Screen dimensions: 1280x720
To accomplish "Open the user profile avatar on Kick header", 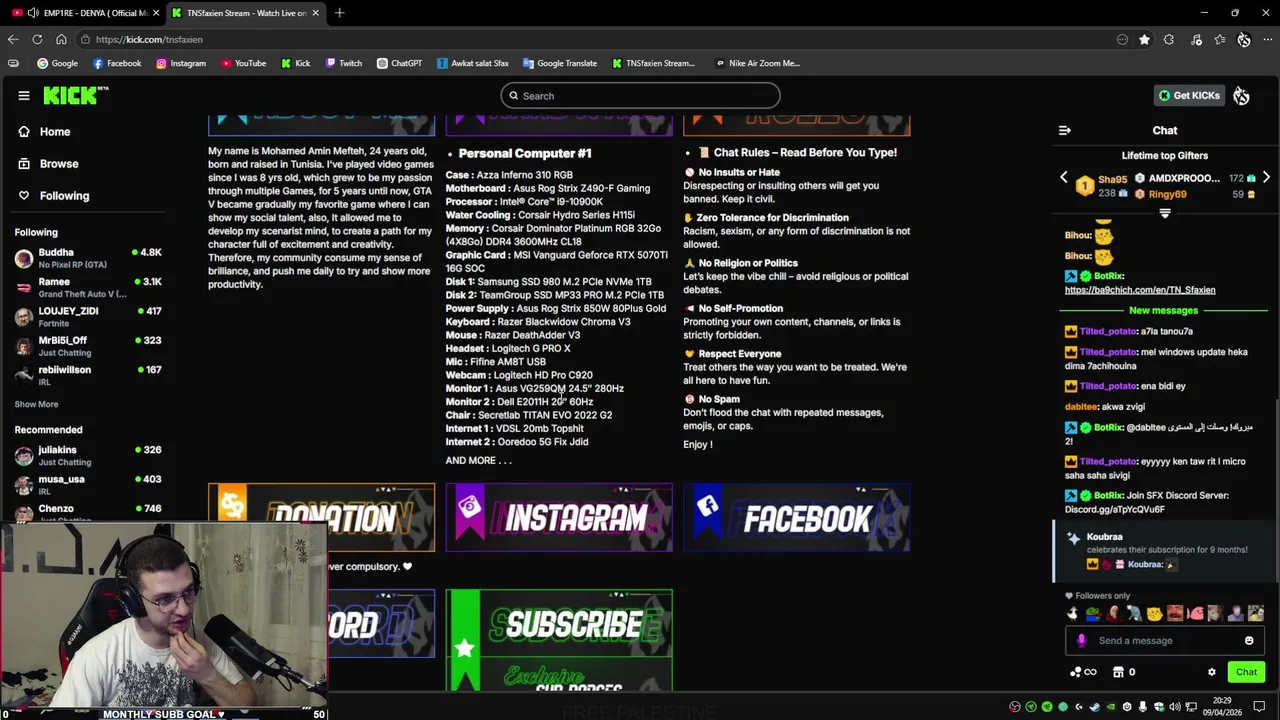I will (1241, 96).
